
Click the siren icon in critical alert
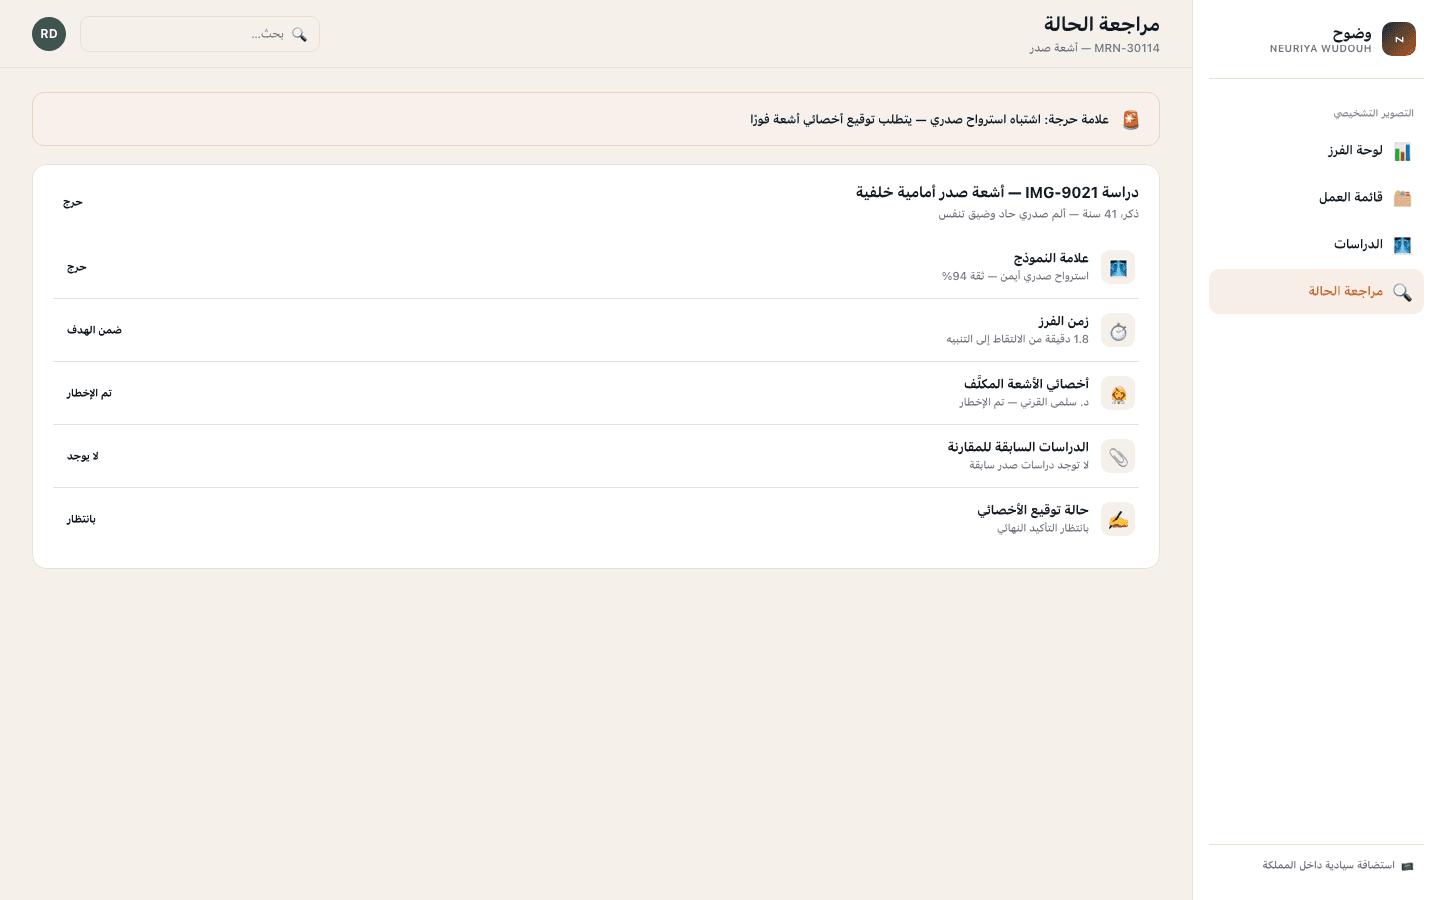click(x=1130, y=120)
